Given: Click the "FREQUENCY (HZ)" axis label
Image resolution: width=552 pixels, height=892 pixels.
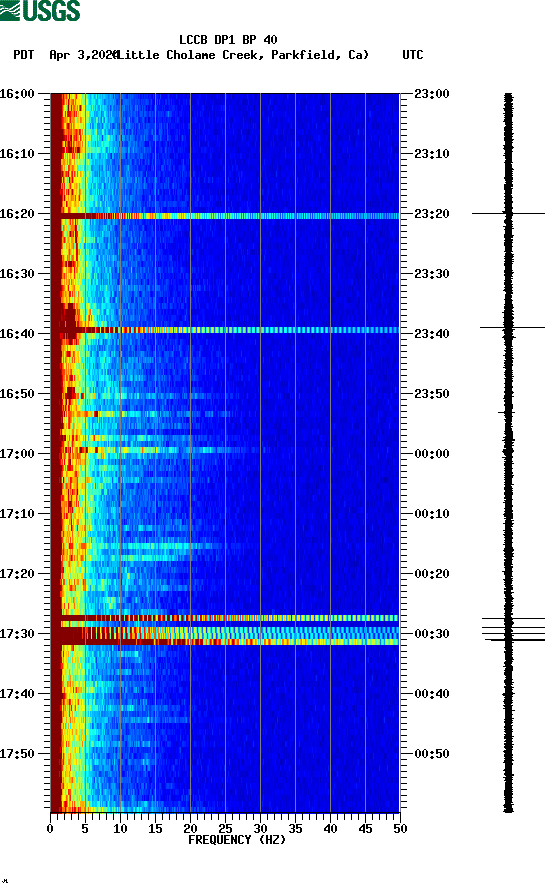Looking at the screenshot, I should pos(237,840).
